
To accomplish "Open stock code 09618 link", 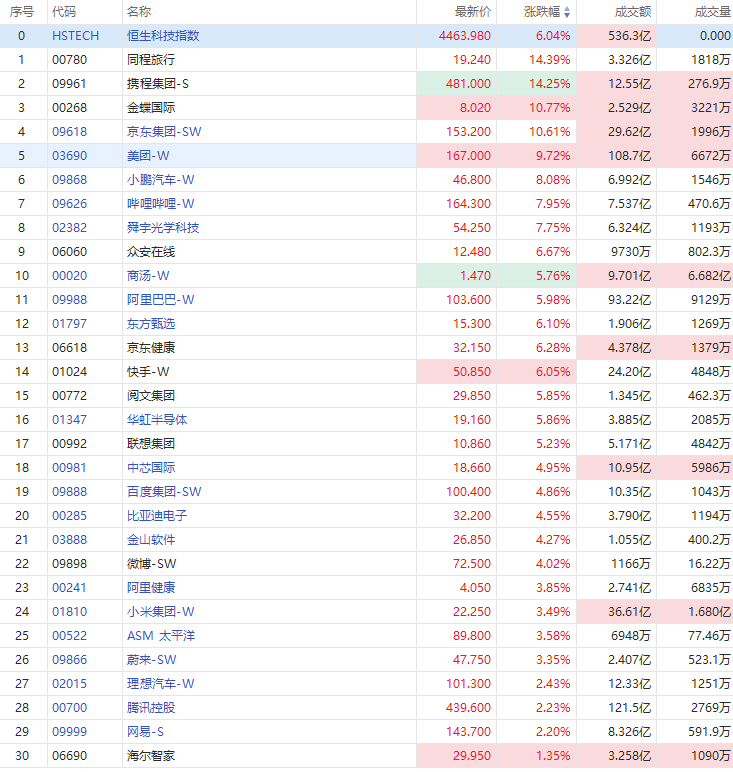I will pos(69,132).
